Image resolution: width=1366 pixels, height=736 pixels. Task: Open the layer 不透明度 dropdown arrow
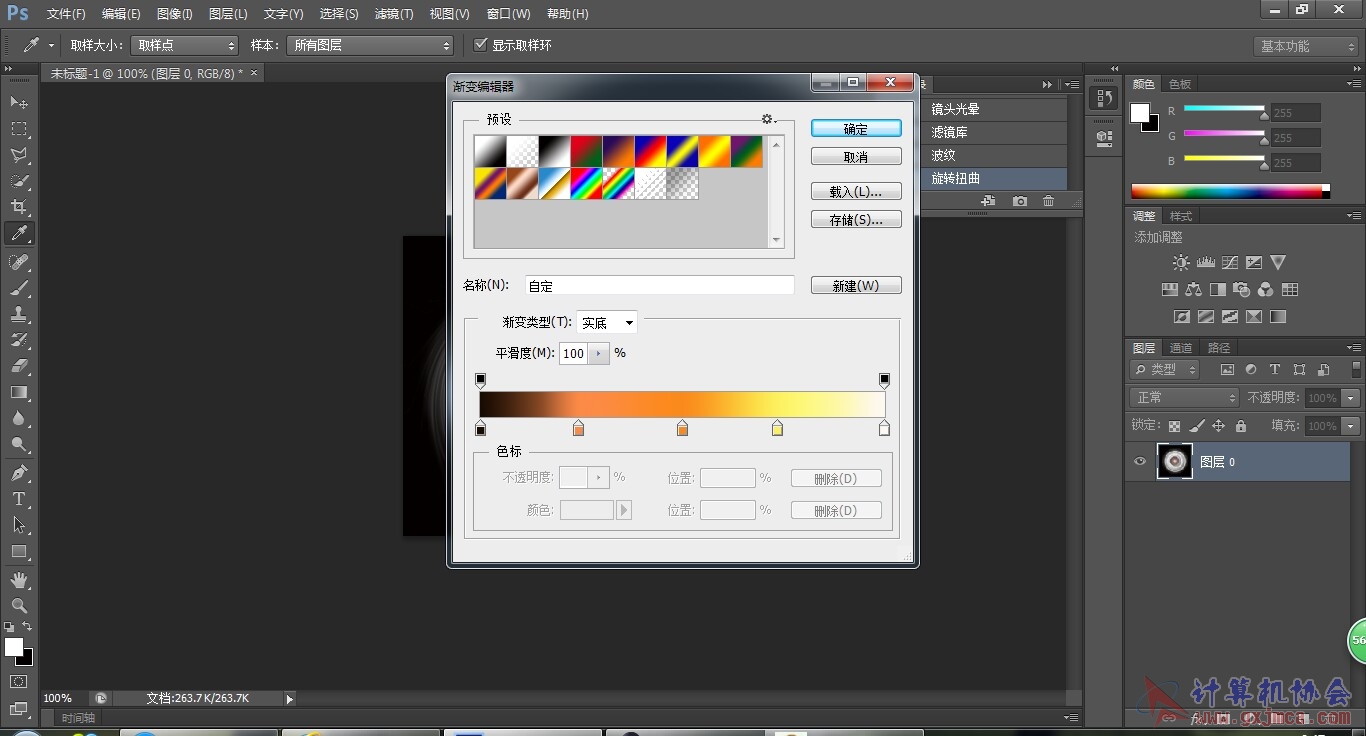click(x=1351, y=398)
